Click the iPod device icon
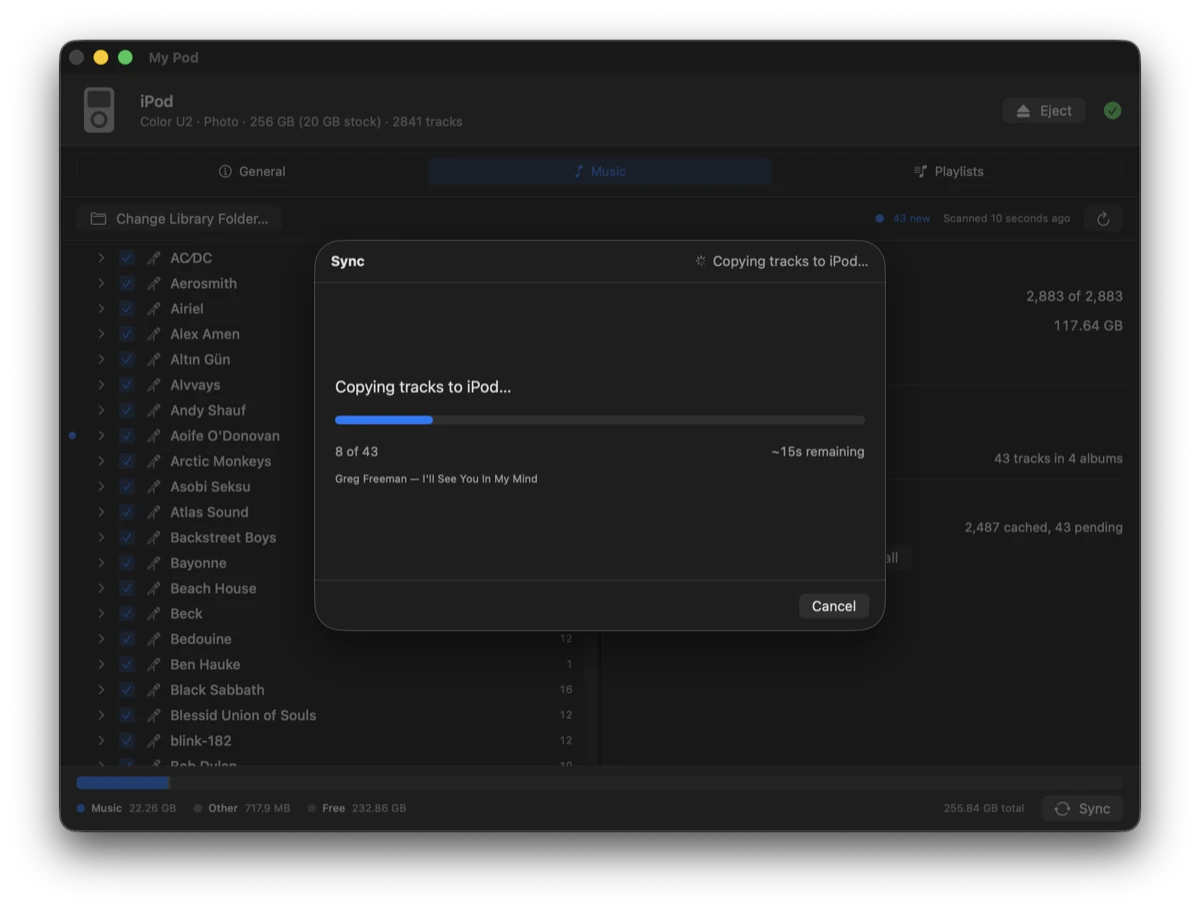This screenshot has height=910, width=1200. 99,110
